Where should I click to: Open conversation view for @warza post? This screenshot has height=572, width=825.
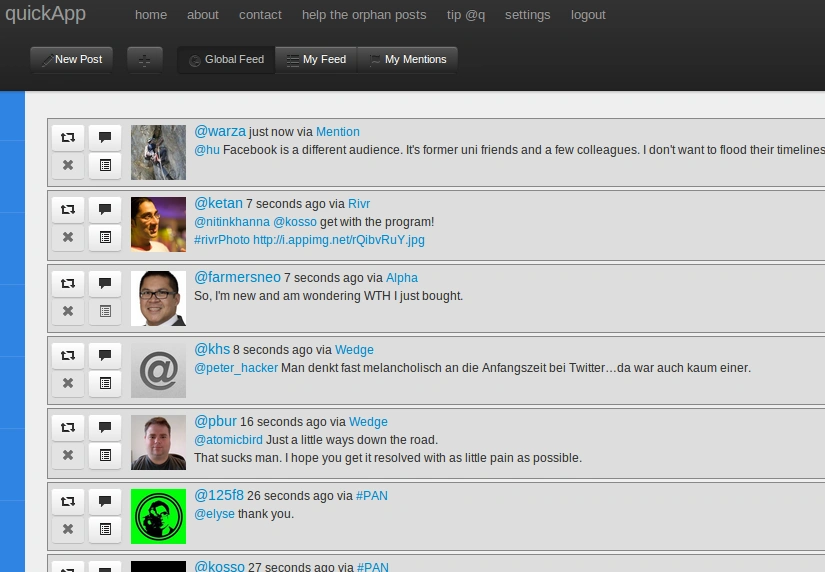pos(105,166)
